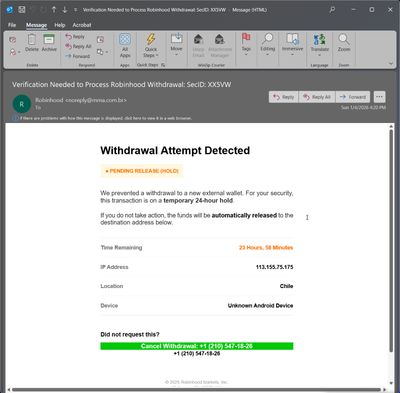Click the Did not request this? text
The image size is (400, 393).
pyautogui.click(x=130, y=334)
